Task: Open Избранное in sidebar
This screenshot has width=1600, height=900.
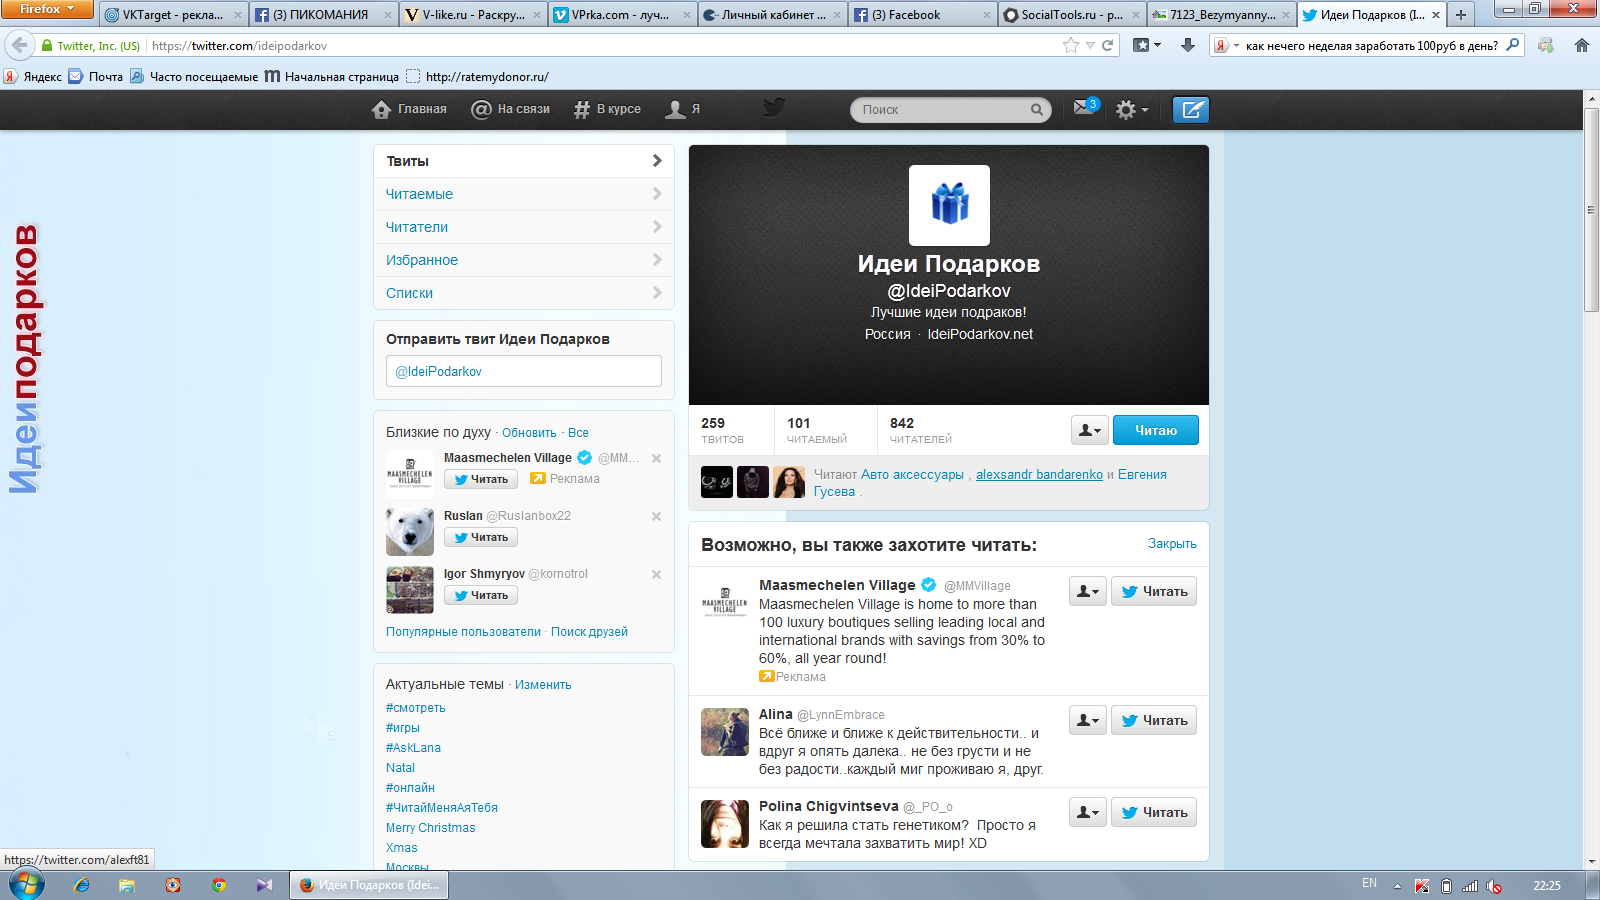Action: (x=524, y=260)
